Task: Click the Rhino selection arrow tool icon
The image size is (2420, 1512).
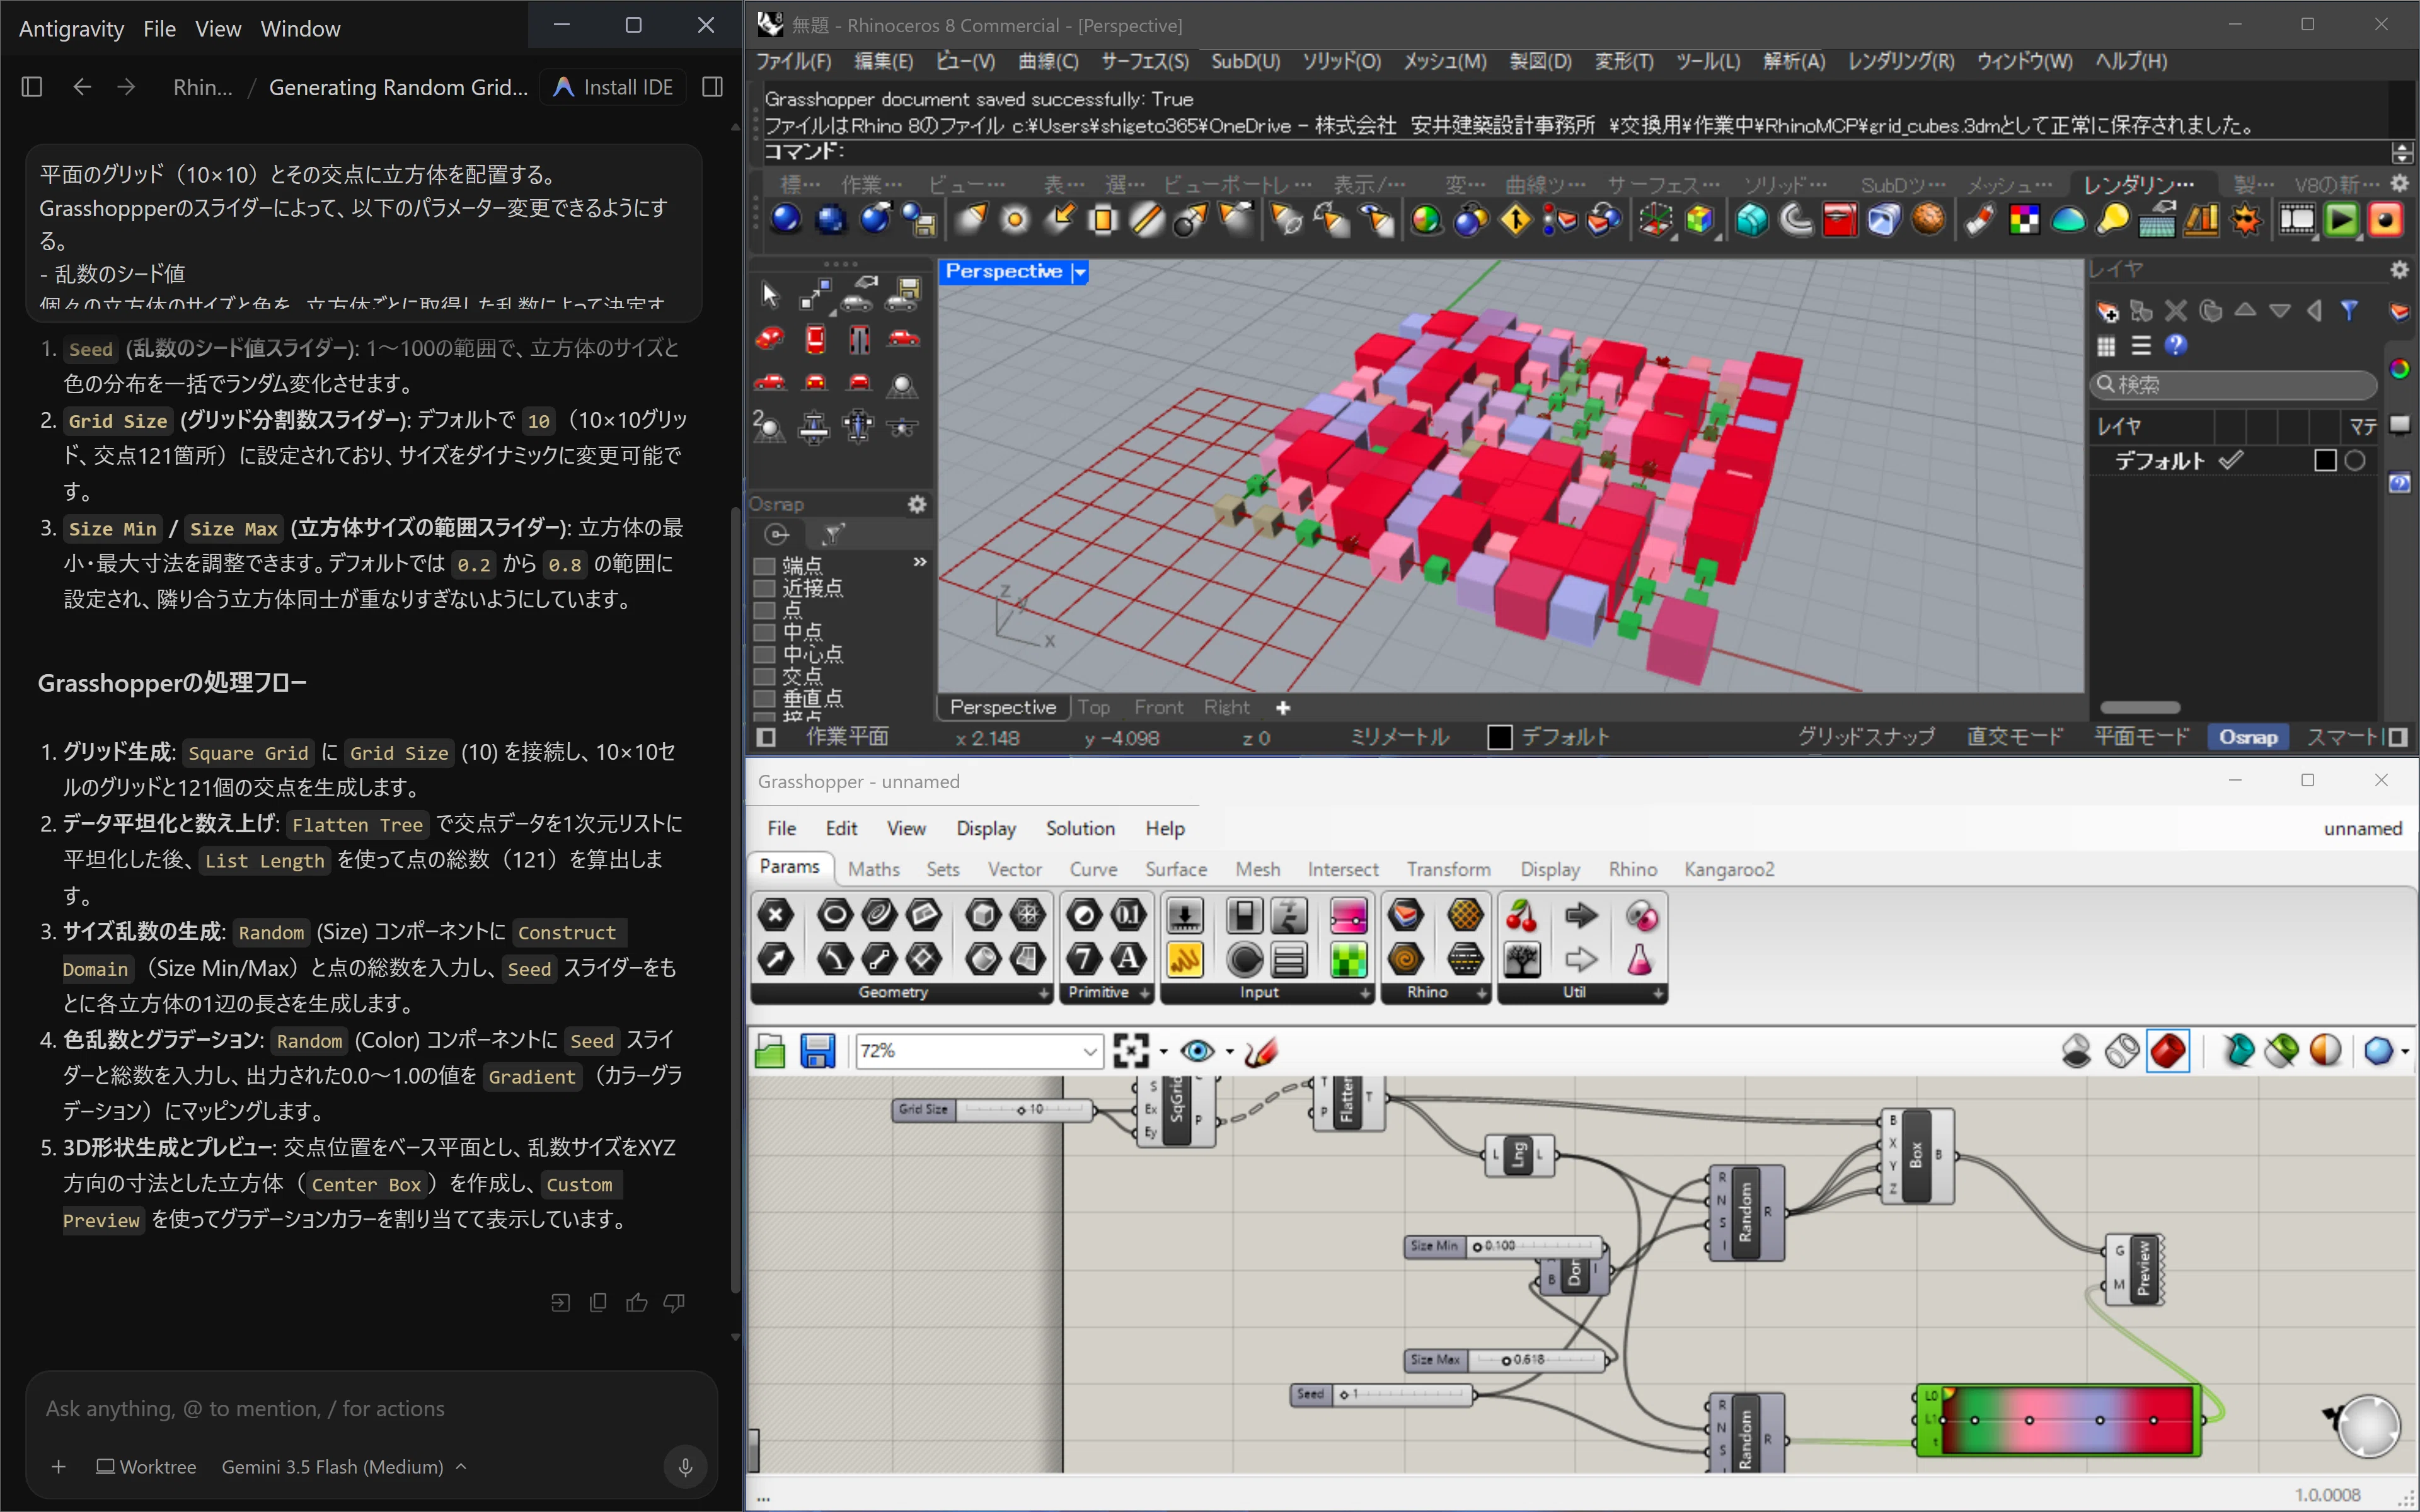Action: tap(769, 294)
